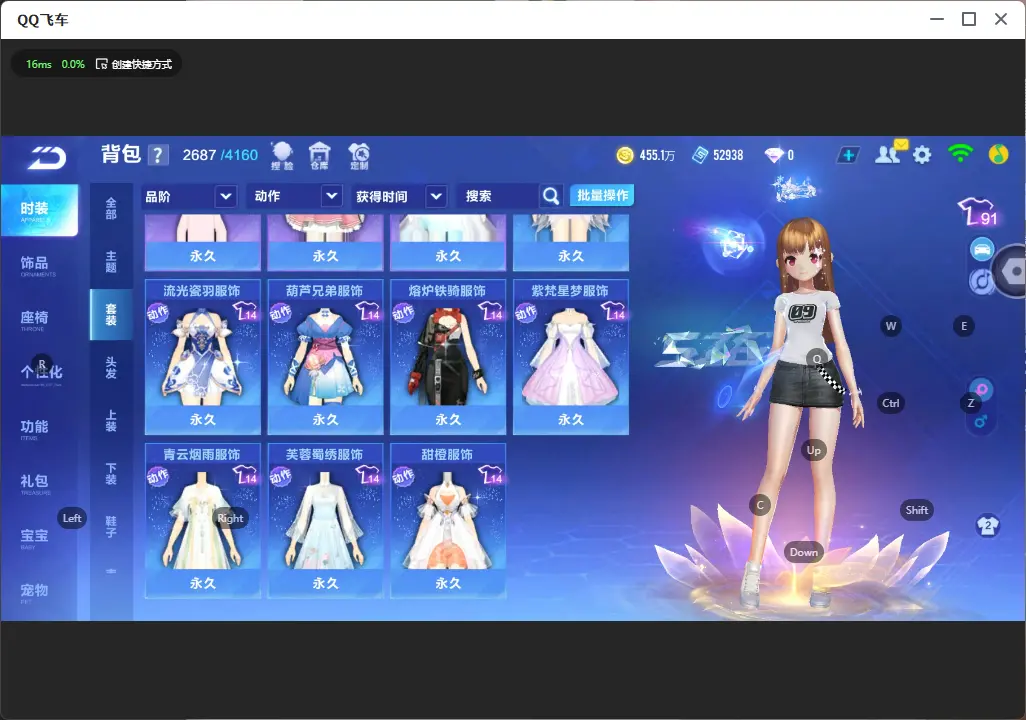Open the 定制 customization icon

(359, 156)
